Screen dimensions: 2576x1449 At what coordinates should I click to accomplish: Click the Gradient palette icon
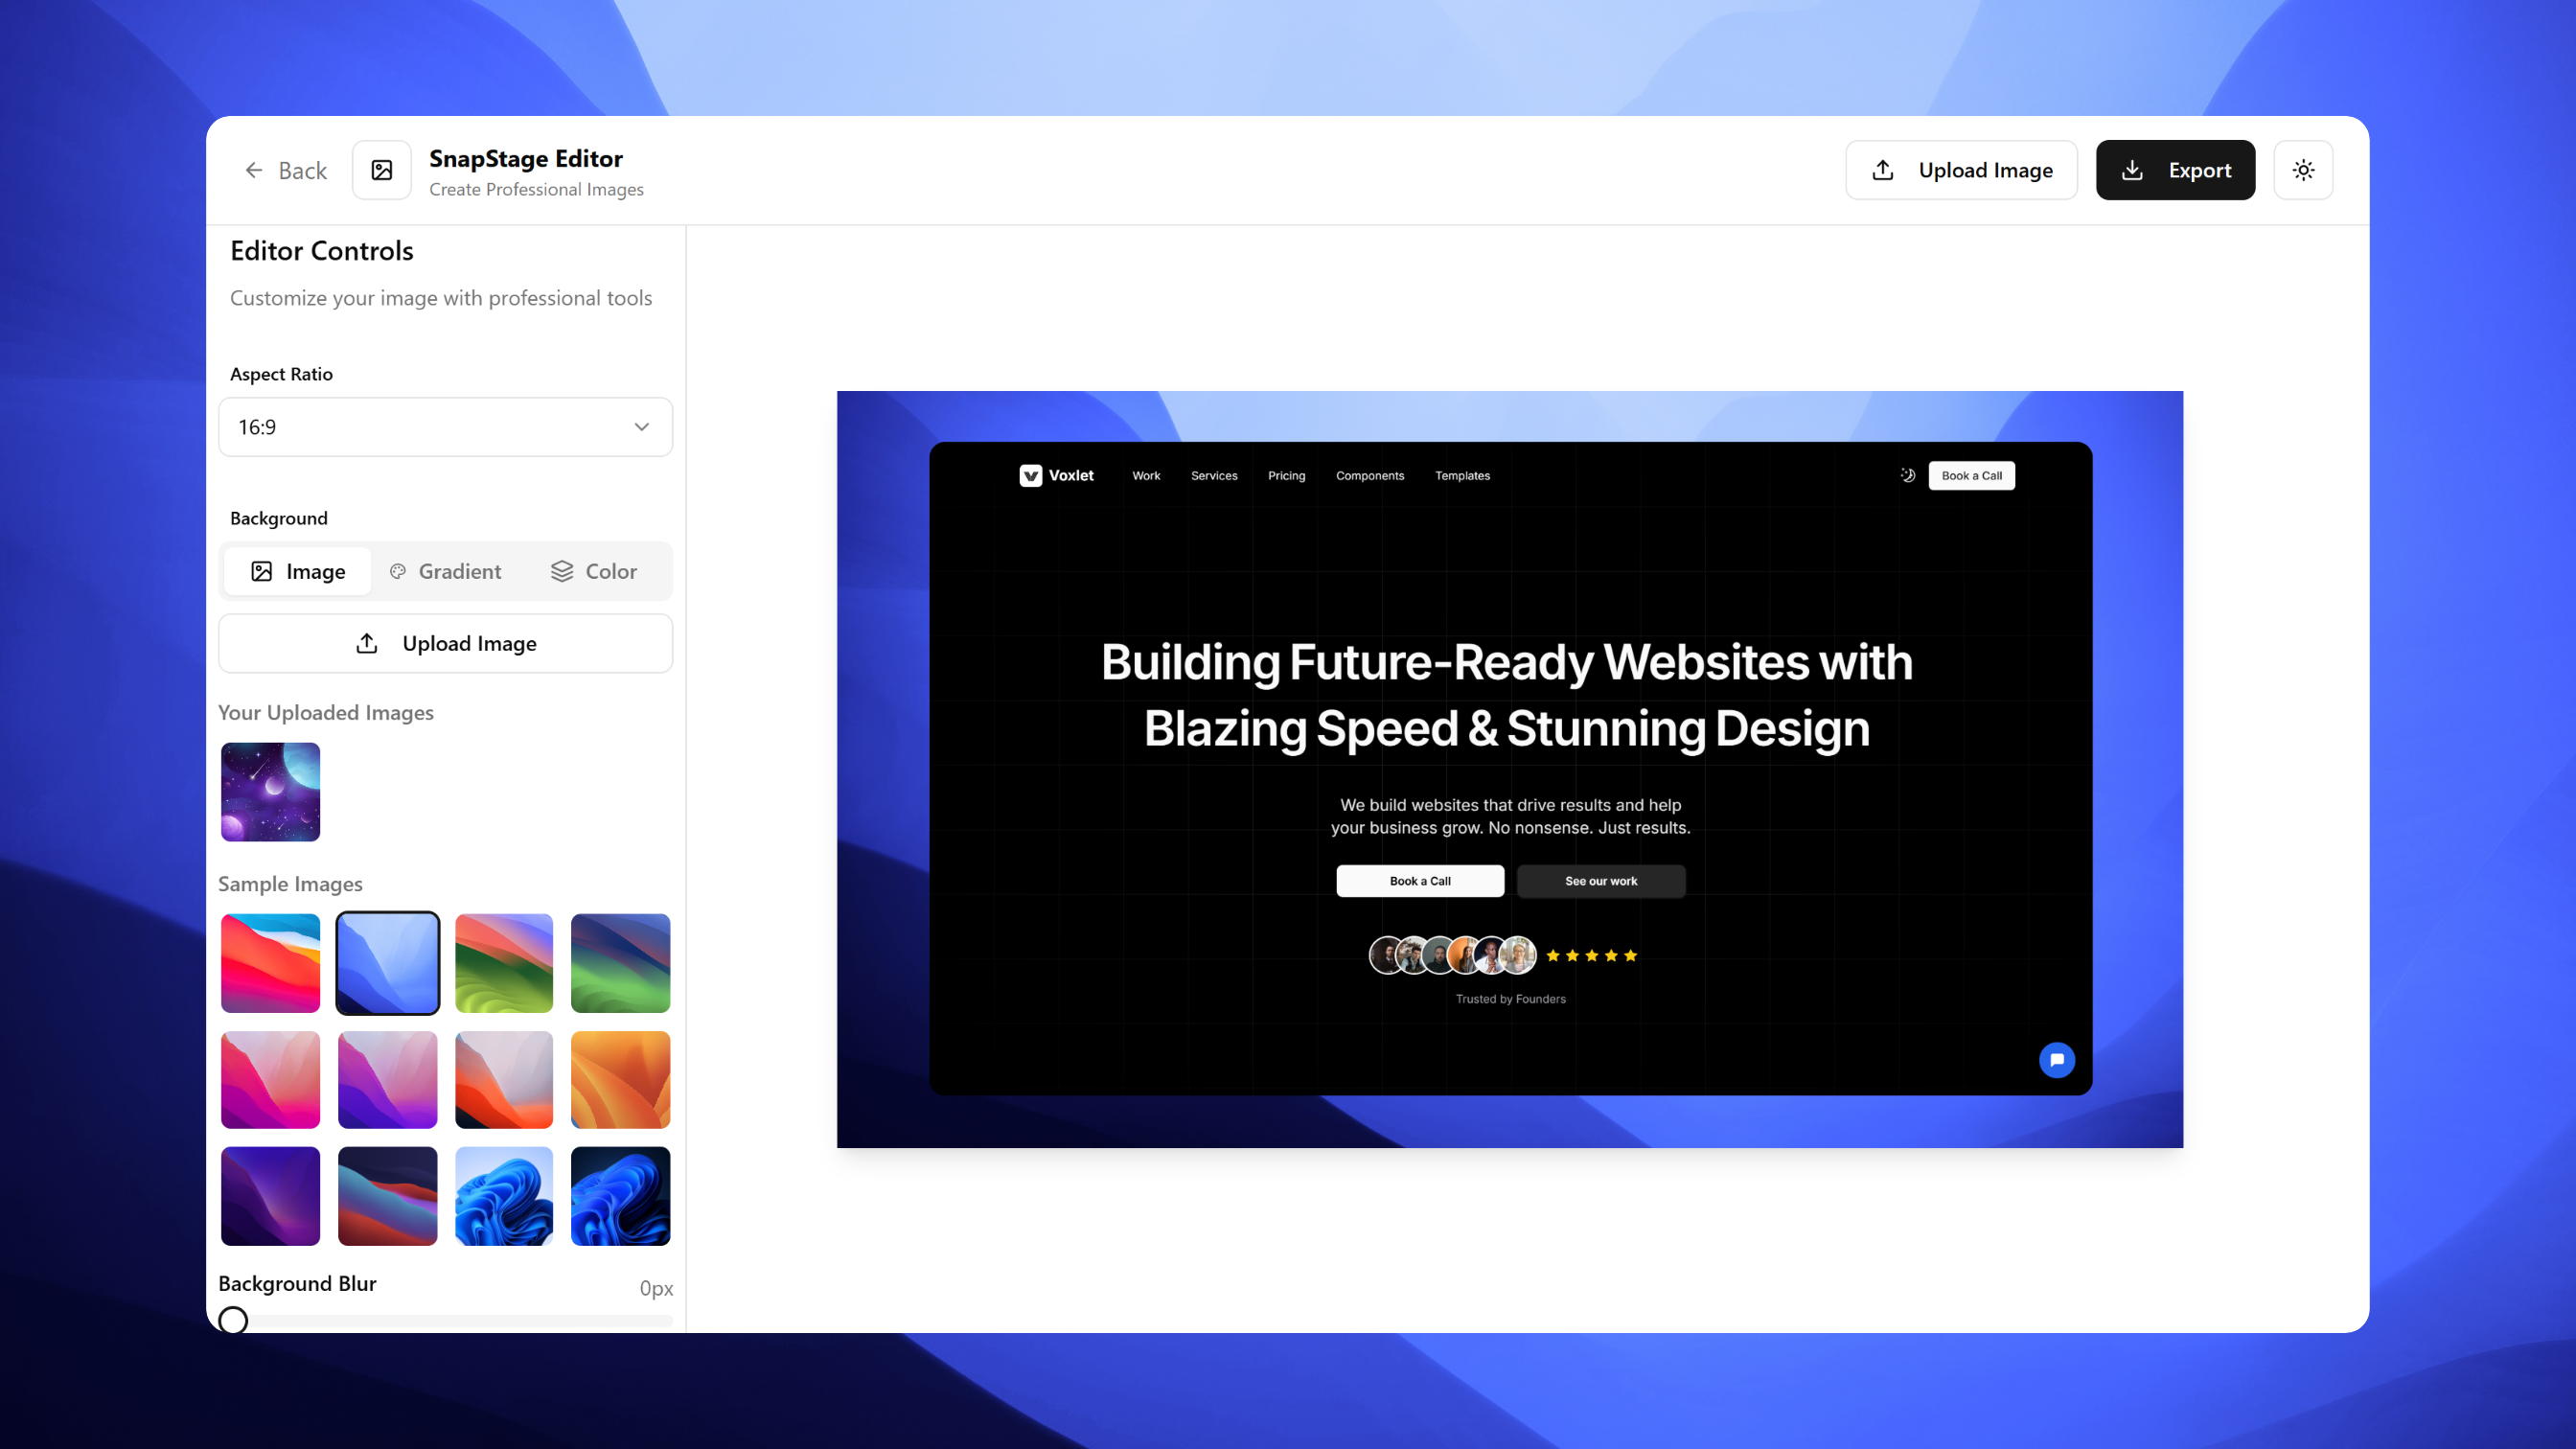coord(398,571)
